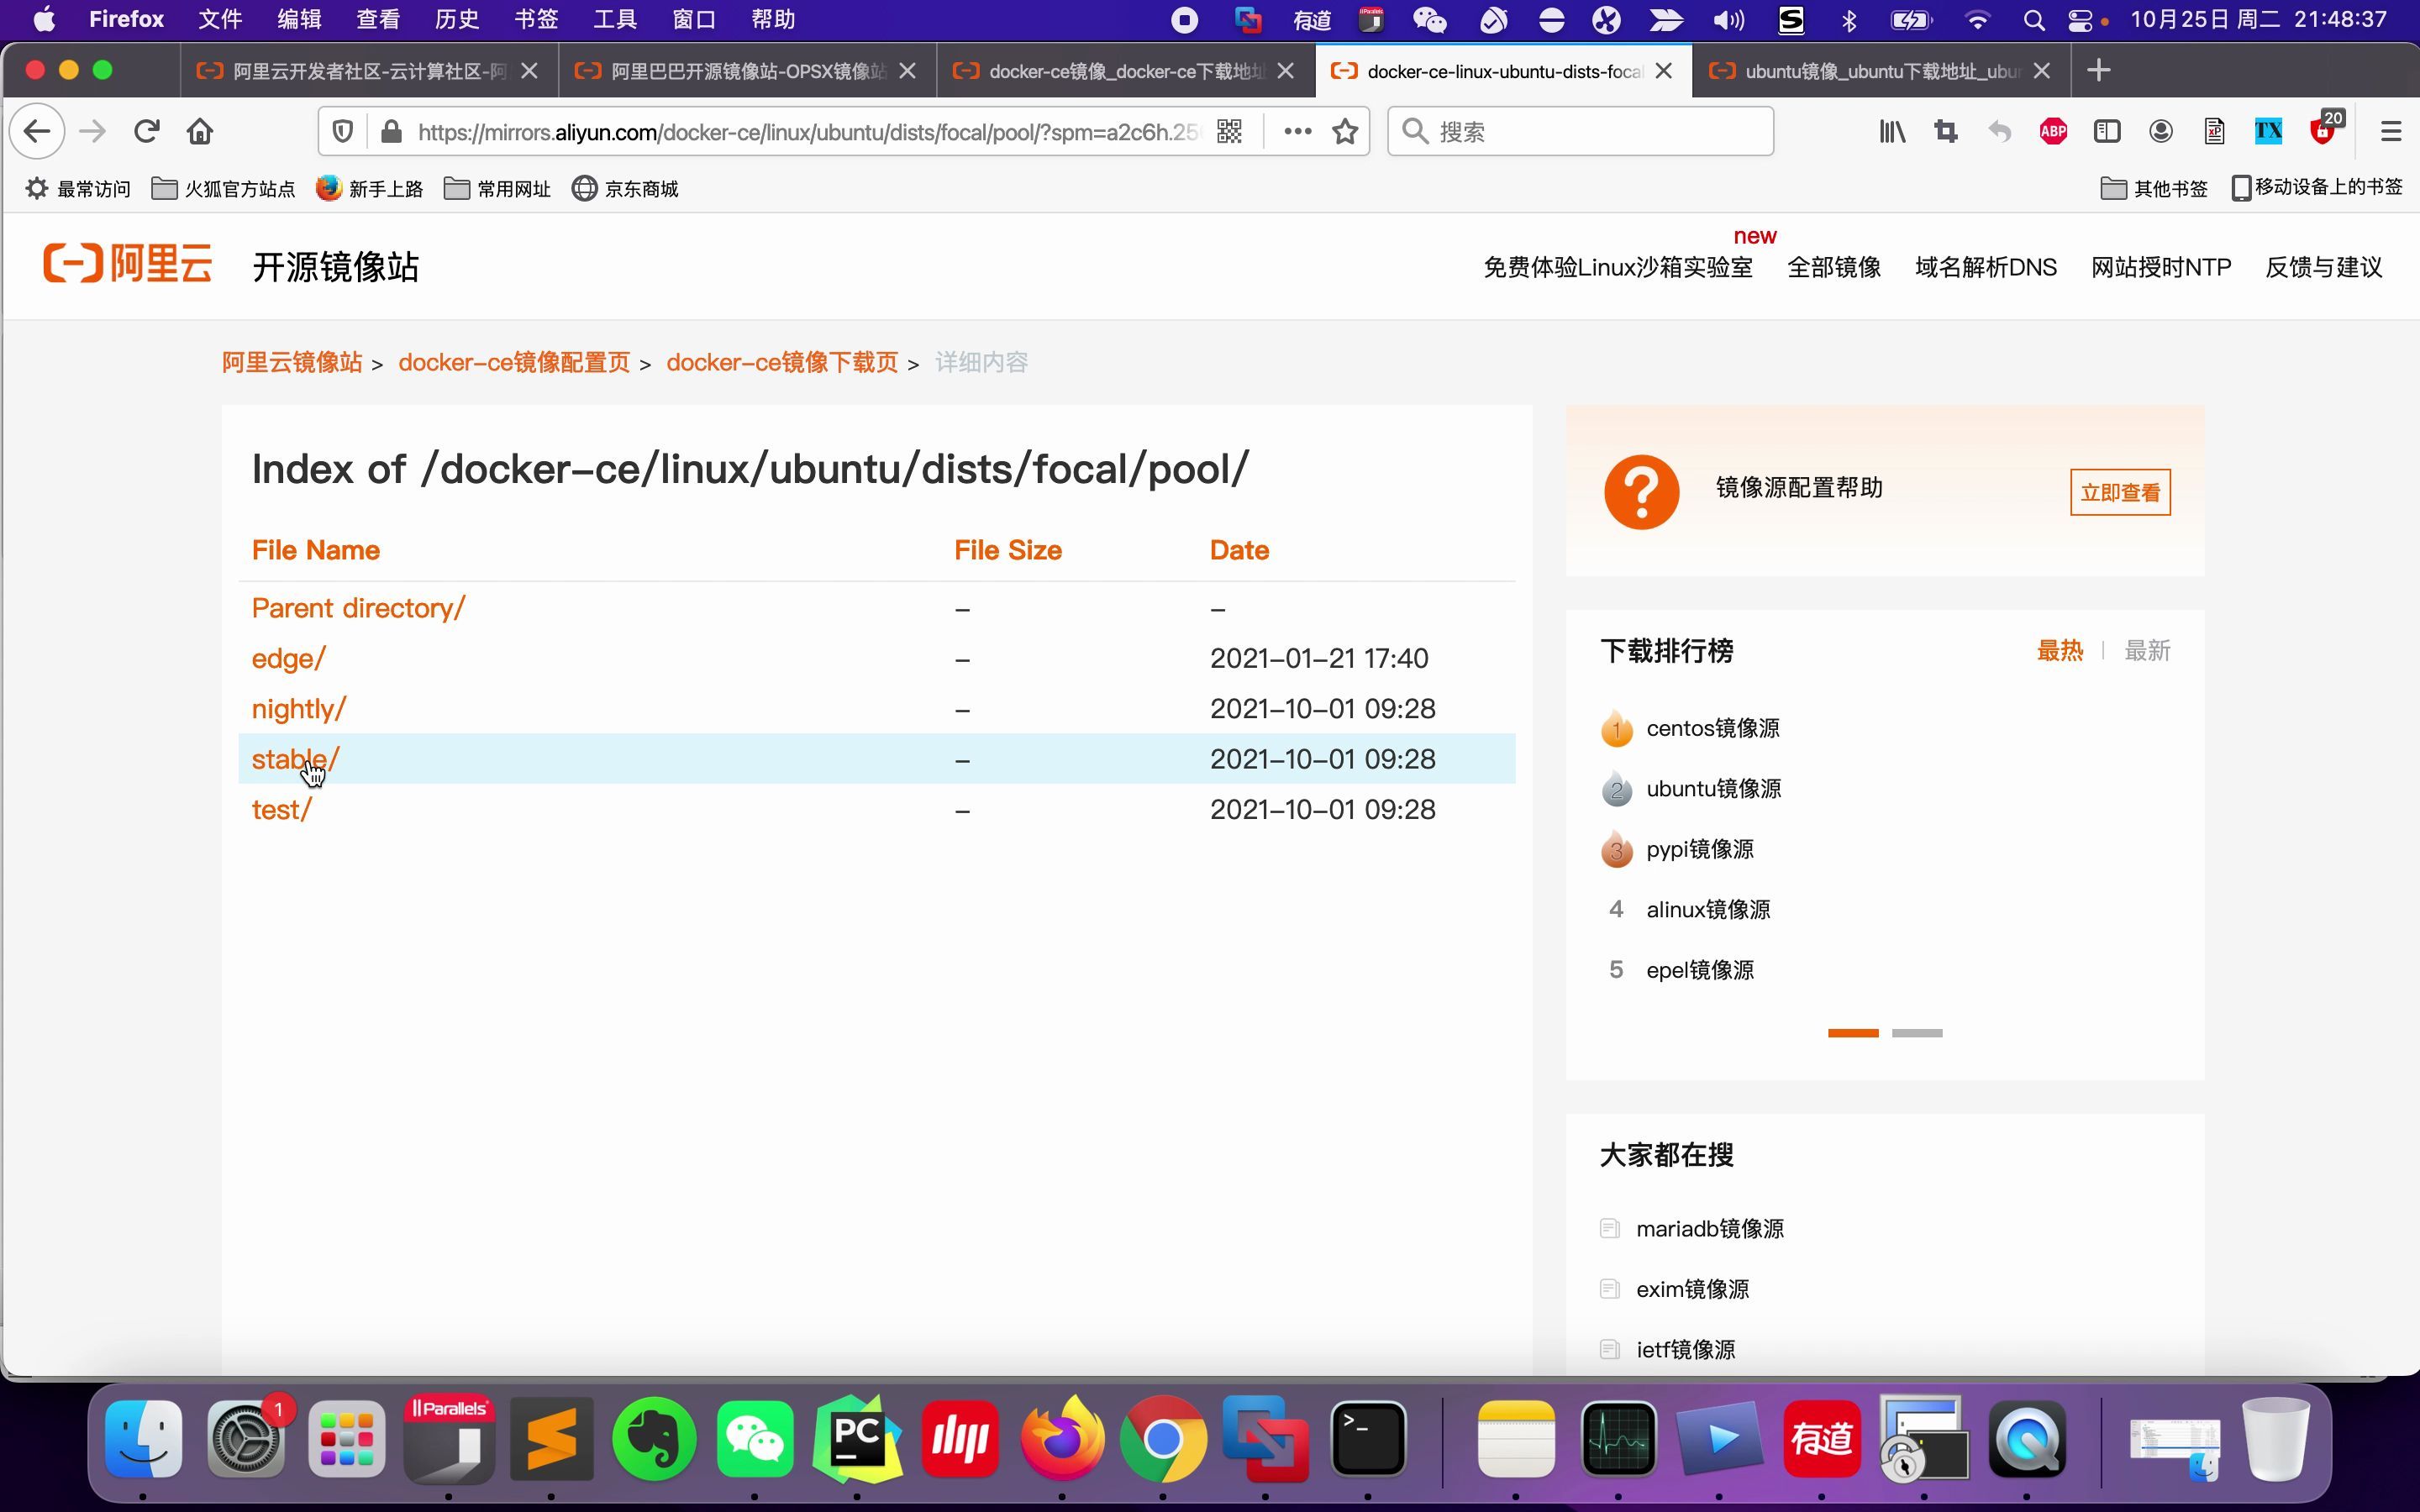Image resolution: width=2420 pixels, height=1512 pixels.
Task: Generate QR code for this page
Action: click(x=1229, y=131)
